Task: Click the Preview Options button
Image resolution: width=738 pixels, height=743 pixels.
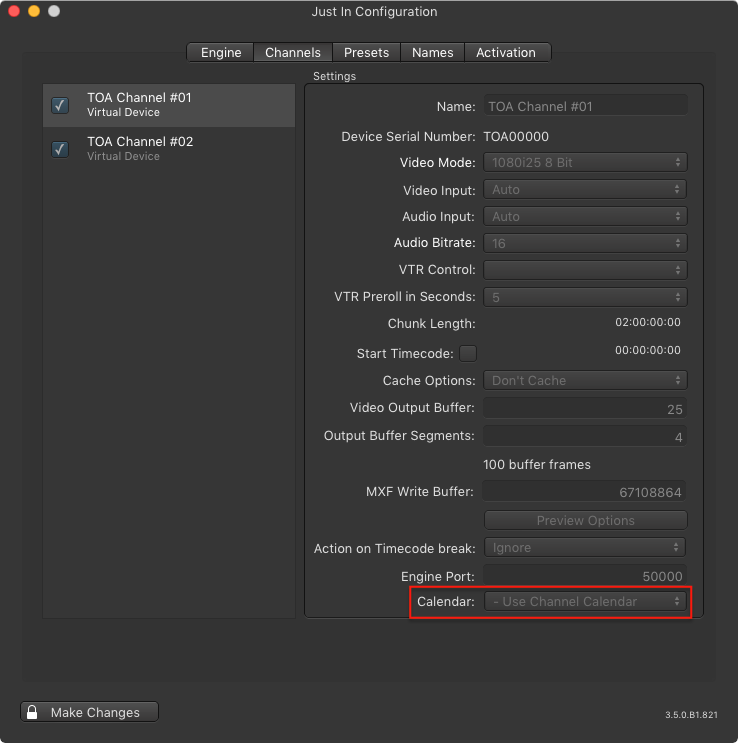Action: coord(585,520)
